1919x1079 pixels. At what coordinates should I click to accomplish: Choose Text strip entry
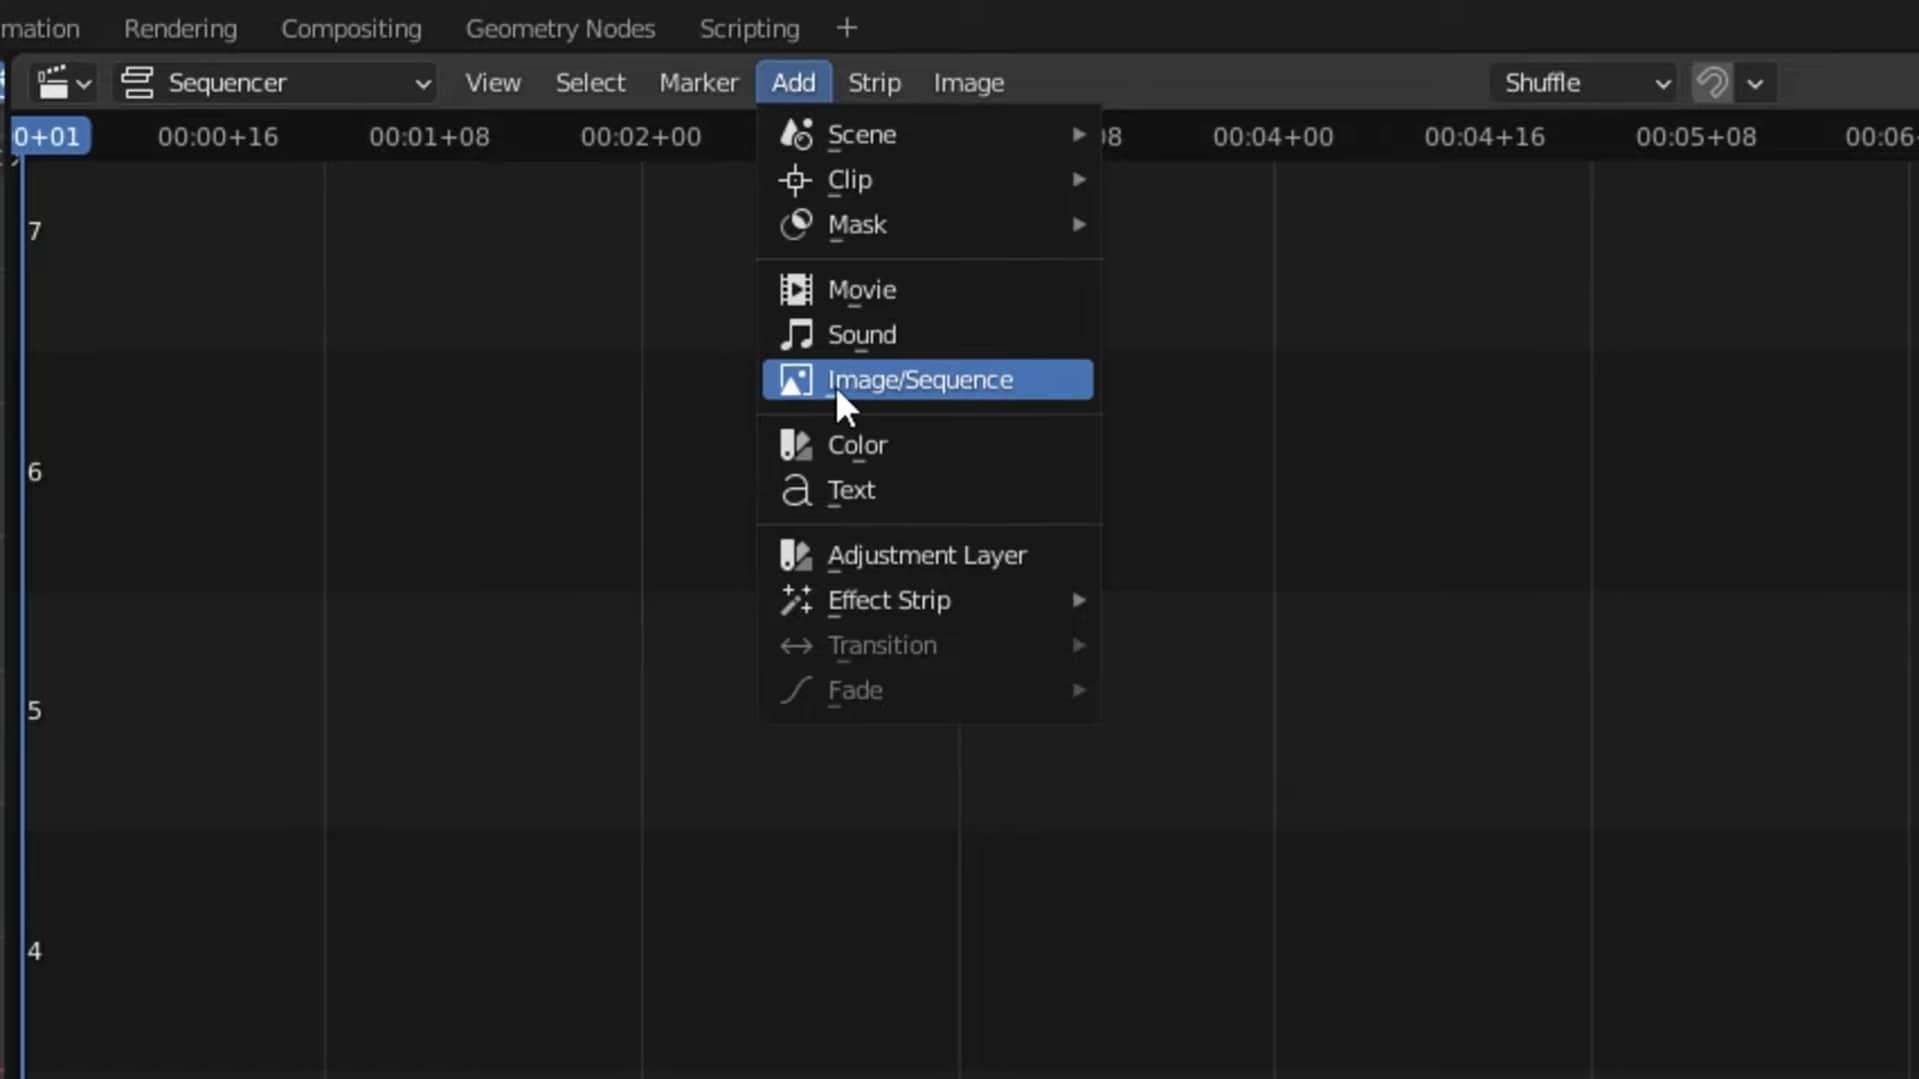[928, 490]
